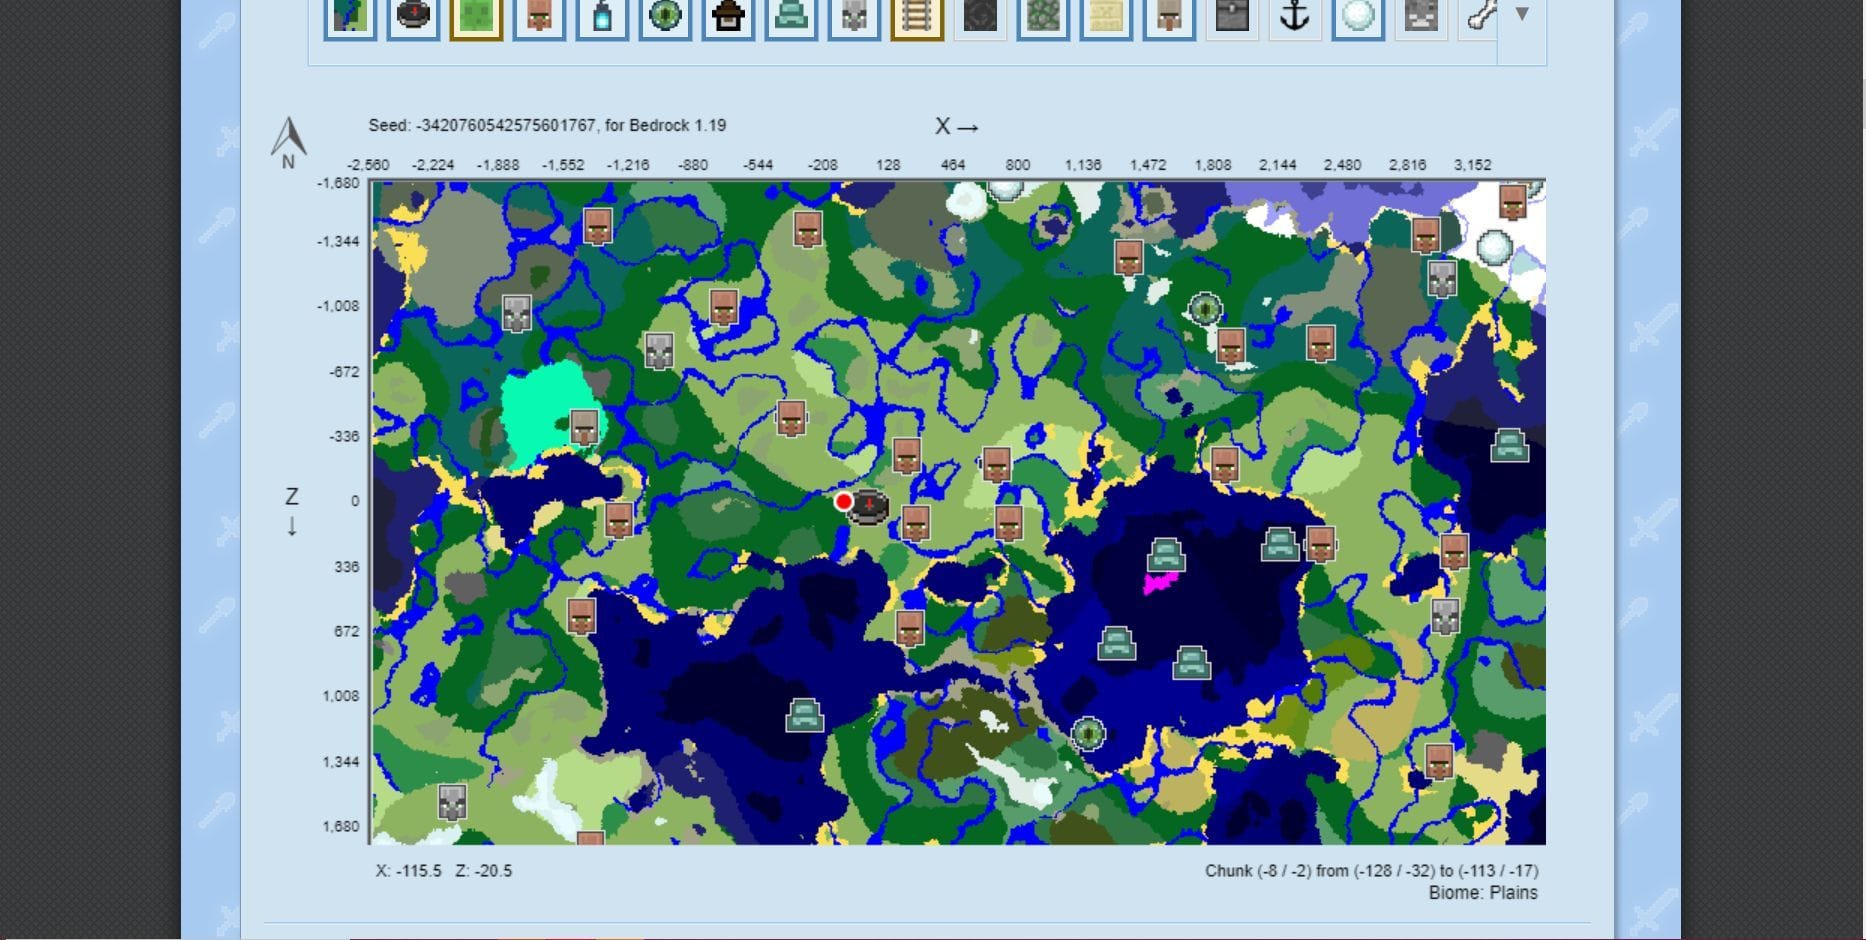1866x940 pixels.
Task: Select the Desert Temple sandstone icon
Action: tap(1106, 17)
